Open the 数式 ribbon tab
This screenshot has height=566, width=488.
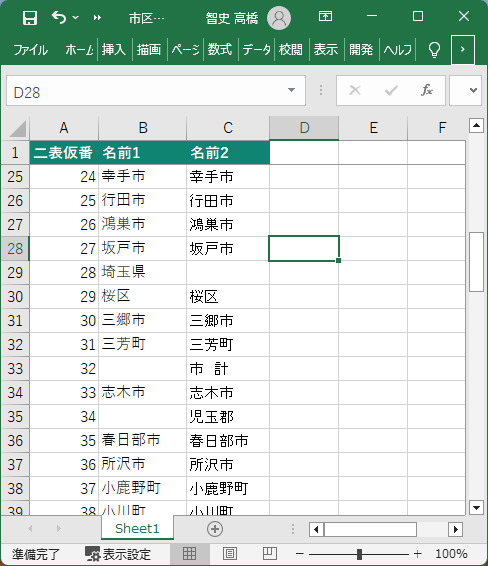(220, 49)
